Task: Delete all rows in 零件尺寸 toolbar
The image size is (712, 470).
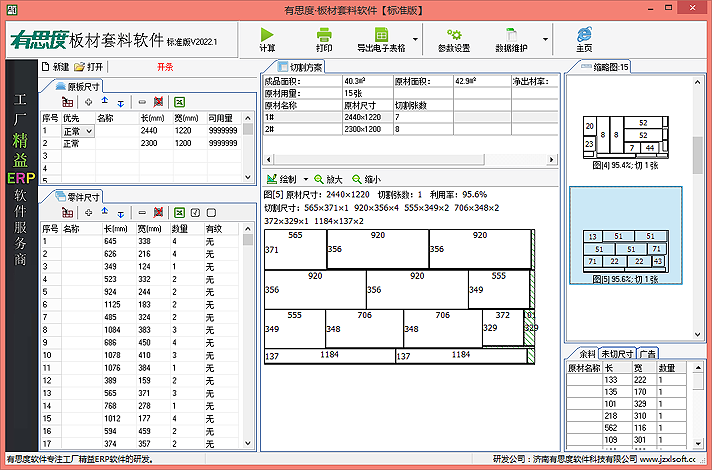Action: pos(158,213)
